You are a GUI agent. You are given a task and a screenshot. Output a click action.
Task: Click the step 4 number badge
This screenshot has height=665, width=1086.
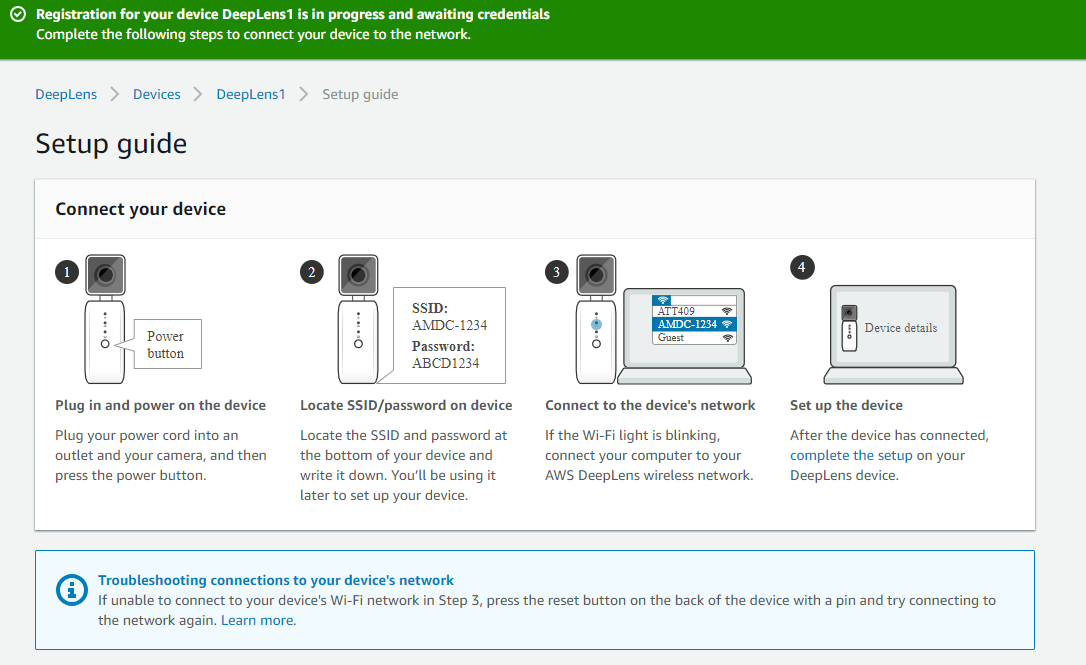pos(802,267)
